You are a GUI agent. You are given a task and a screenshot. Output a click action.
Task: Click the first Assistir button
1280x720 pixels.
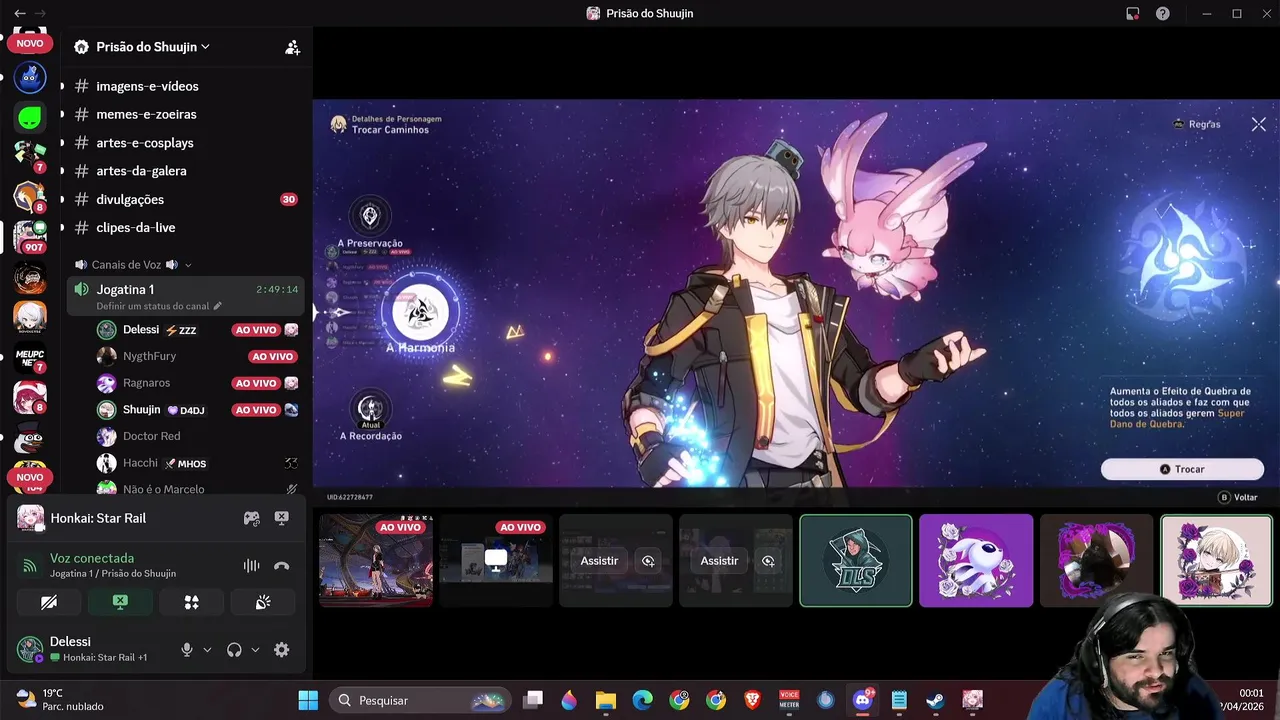tap(599, 561)
